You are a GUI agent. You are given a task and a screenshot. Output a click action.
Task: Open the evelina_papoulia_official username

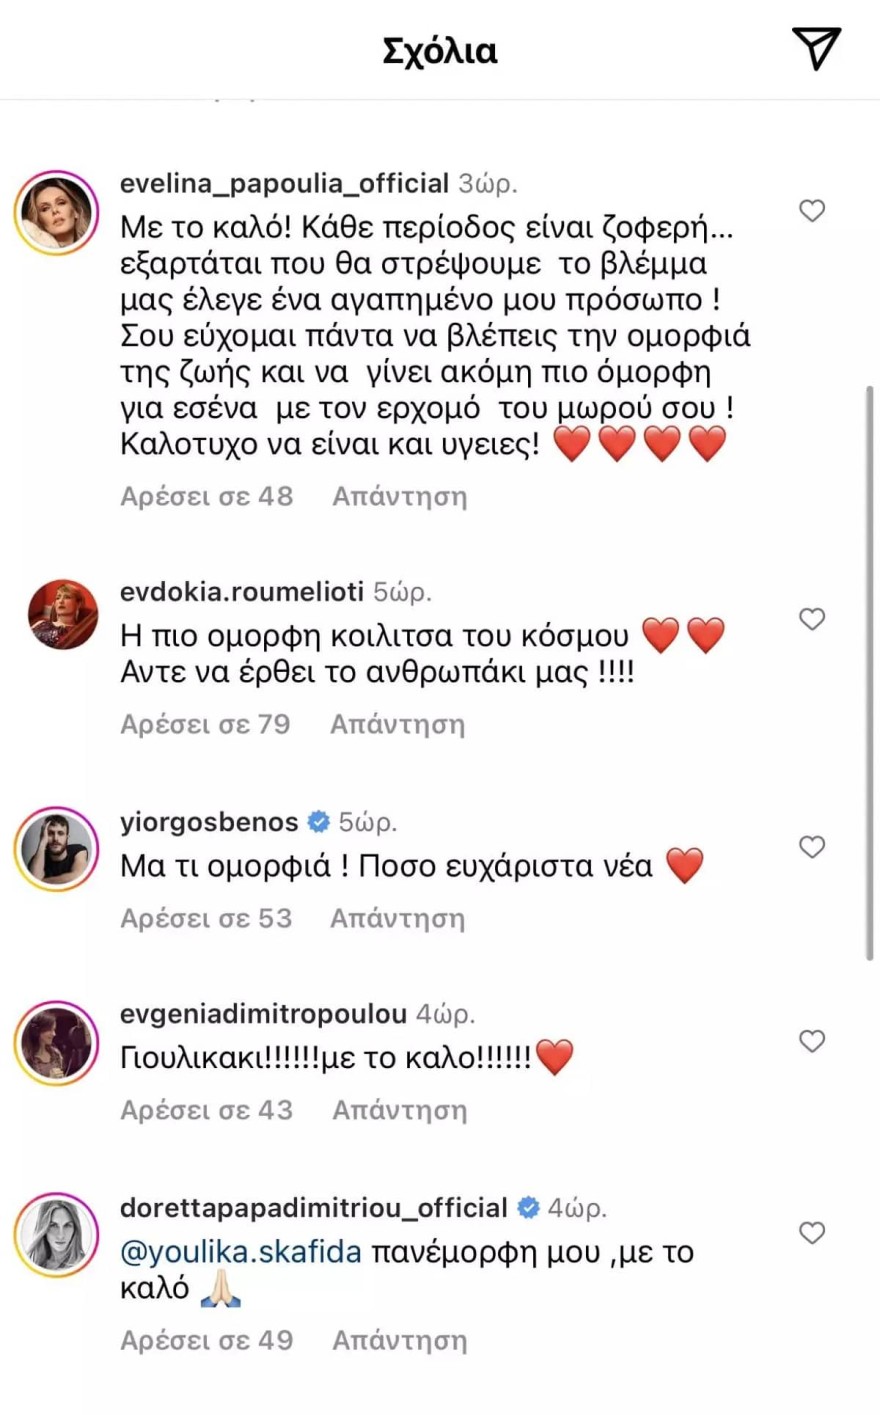tap(283, 182)
